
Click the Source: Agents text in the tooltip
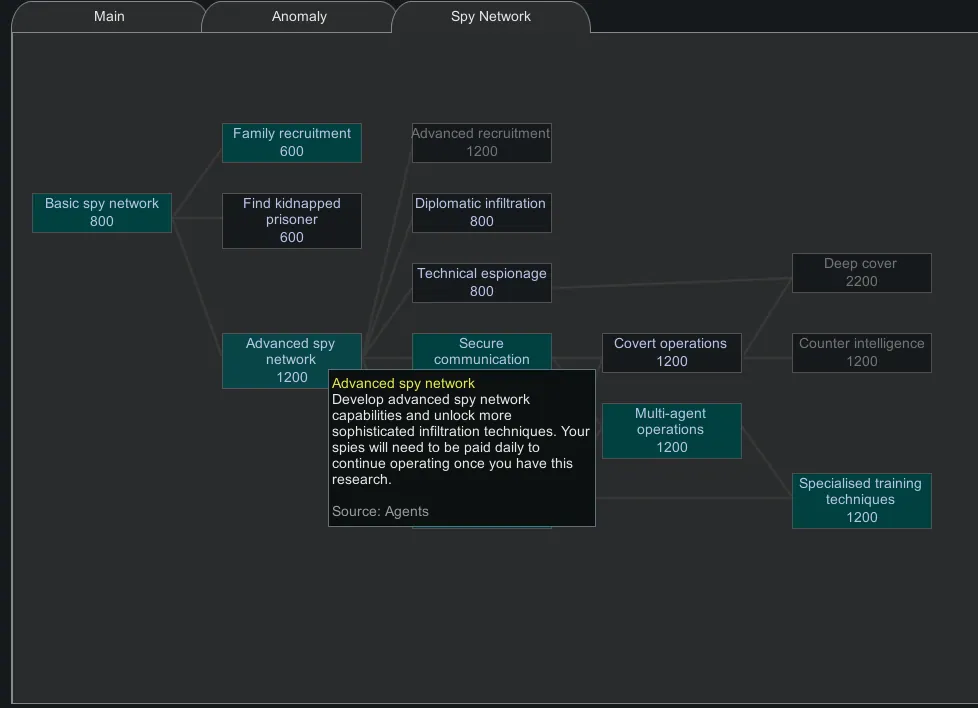coord(380,512)
